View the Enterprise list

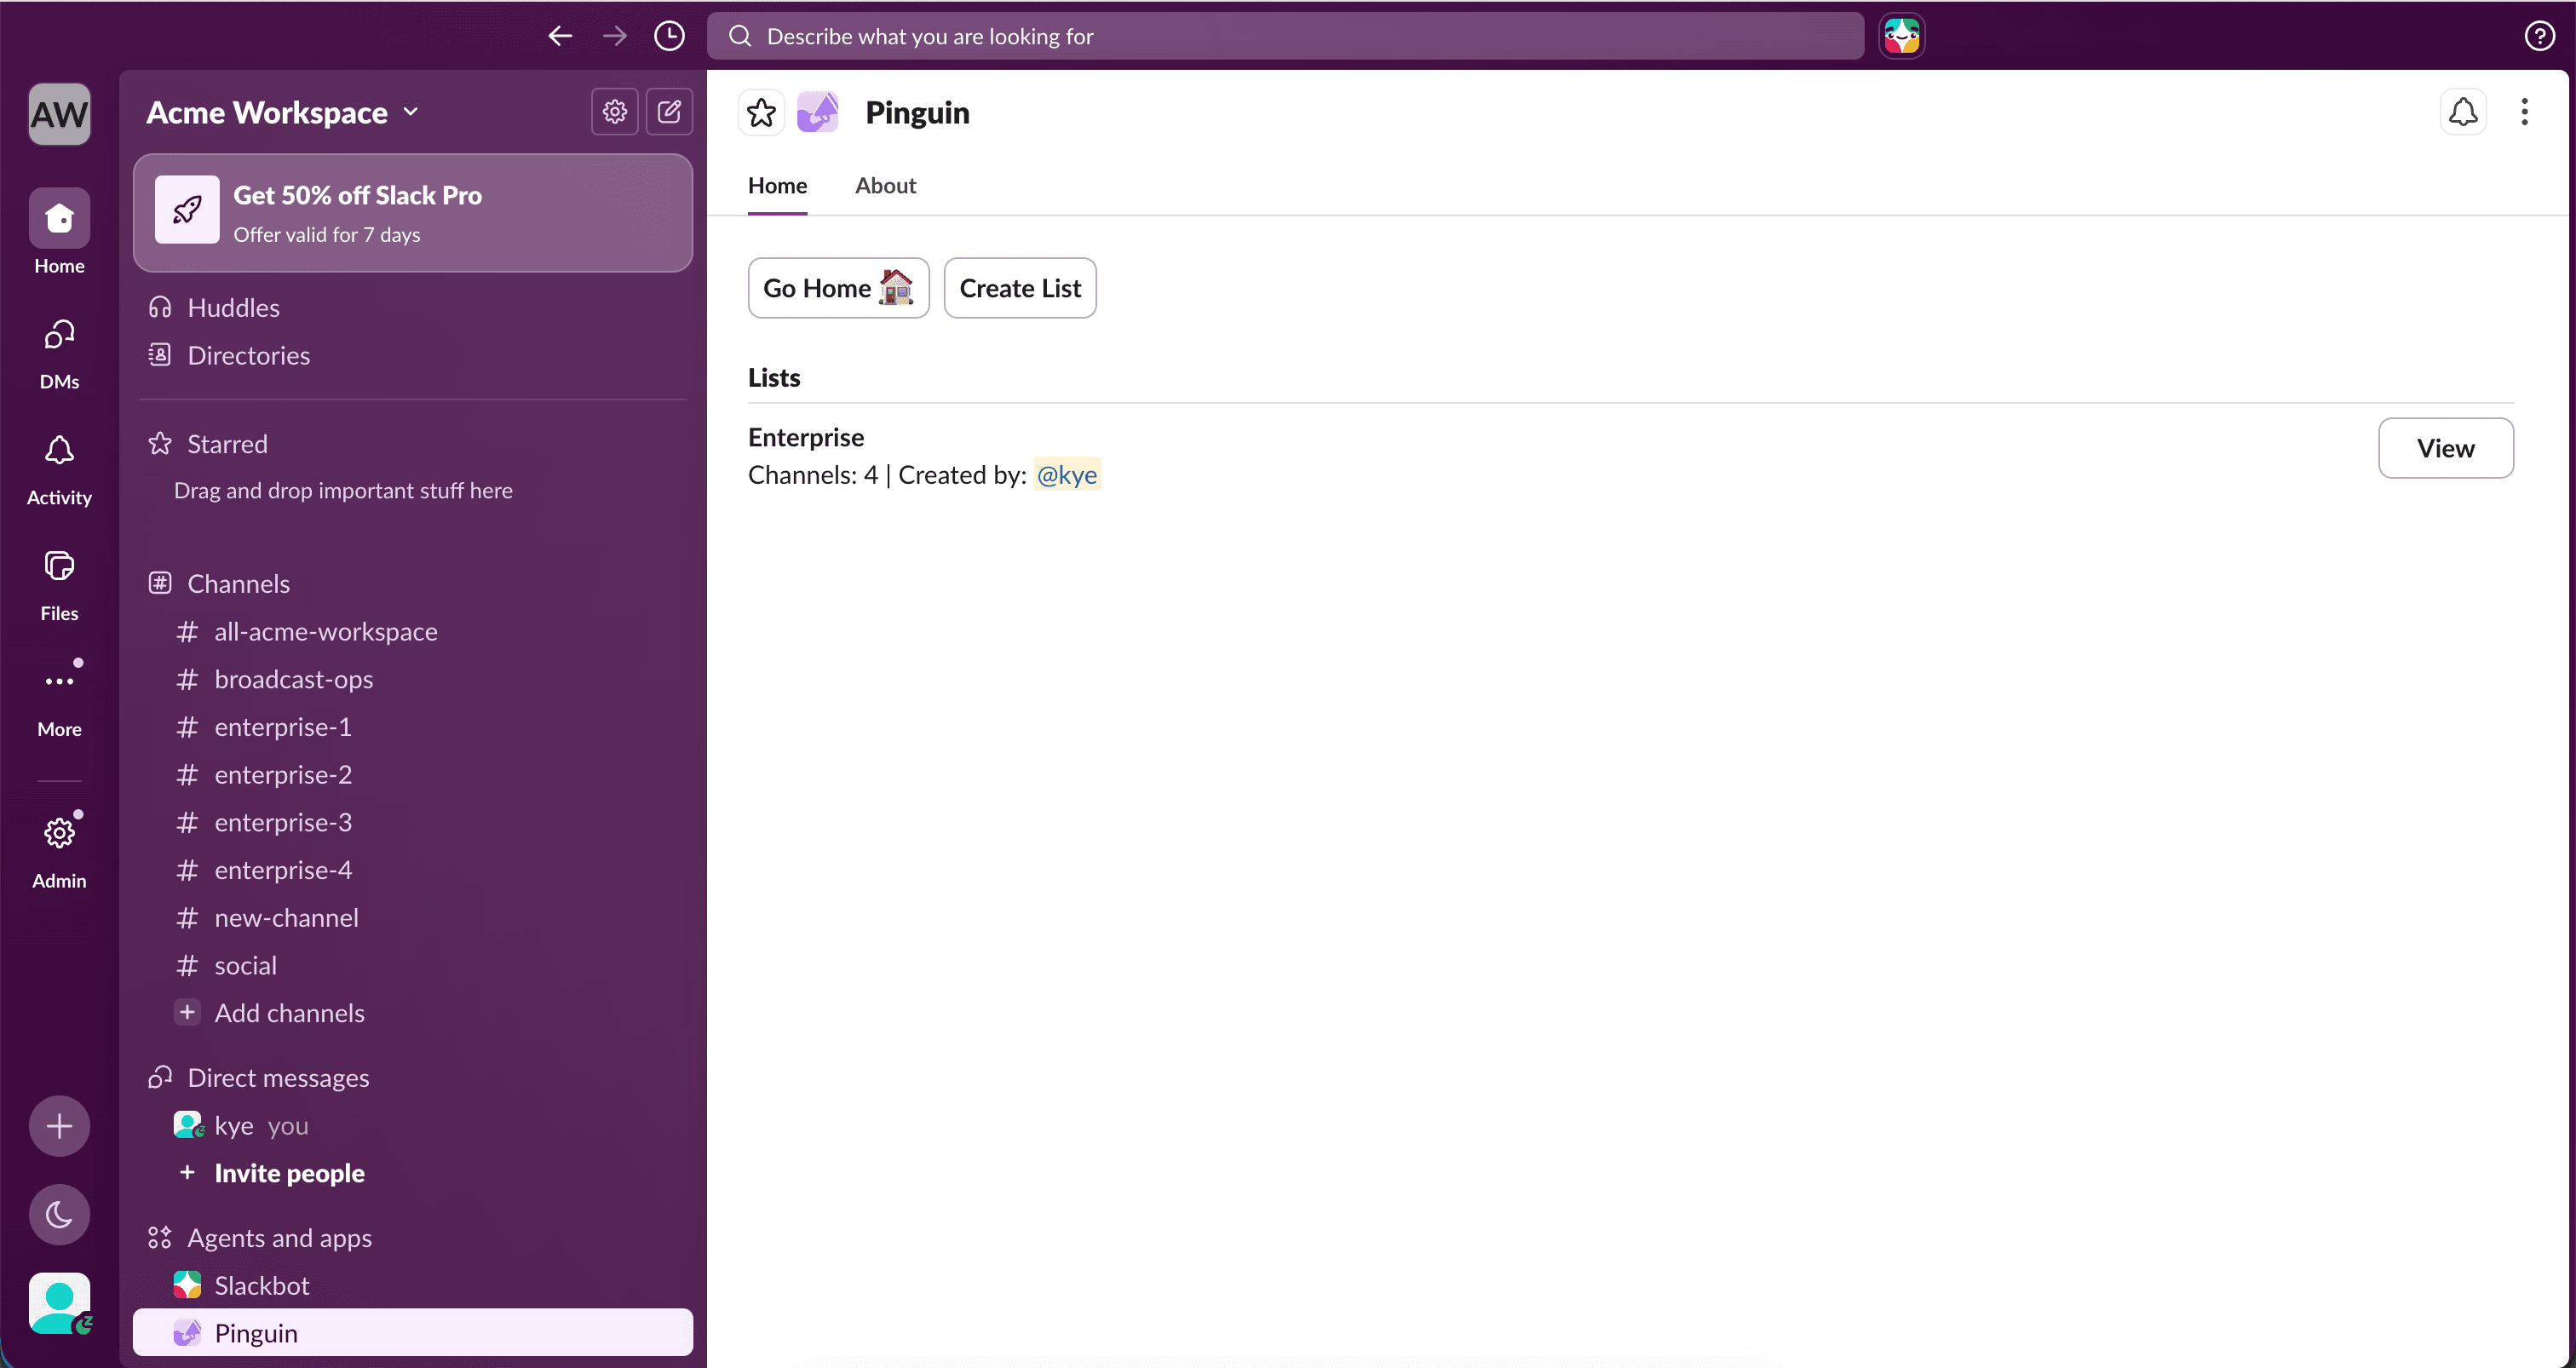coord(2445,448)
